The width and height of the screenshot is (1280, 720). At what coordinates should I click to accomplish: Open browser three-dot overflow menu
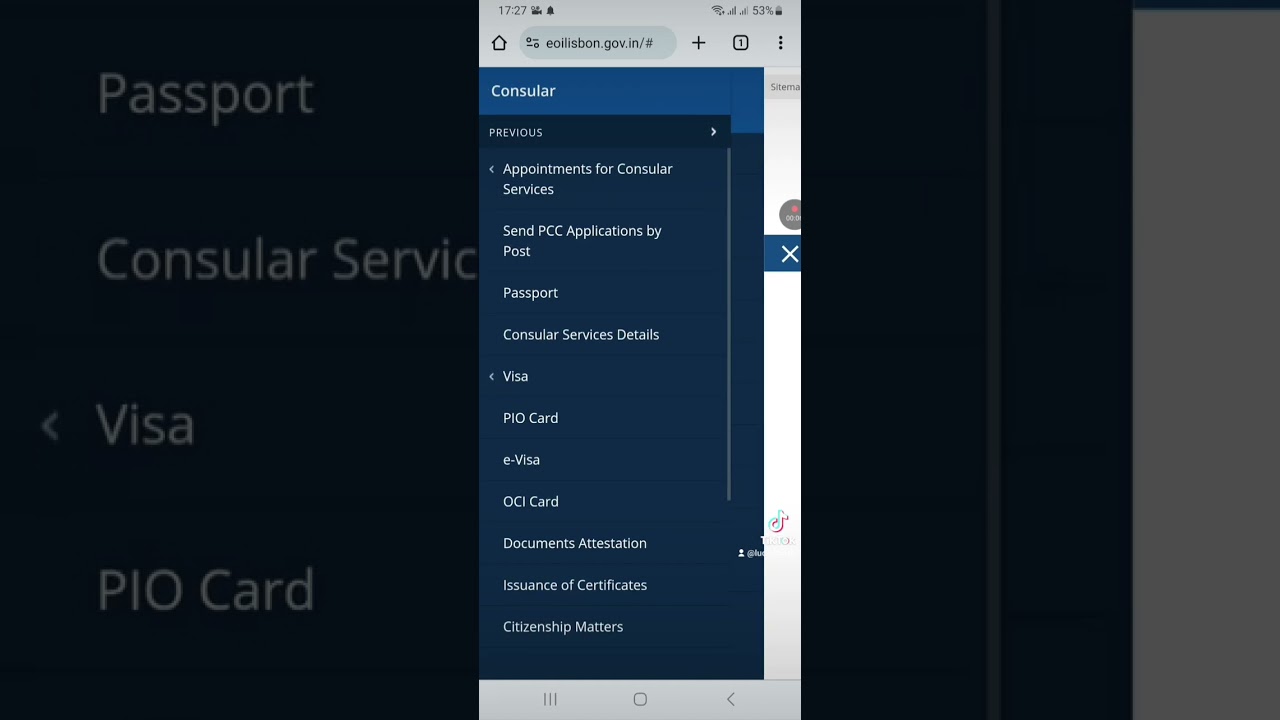(780, 43)
